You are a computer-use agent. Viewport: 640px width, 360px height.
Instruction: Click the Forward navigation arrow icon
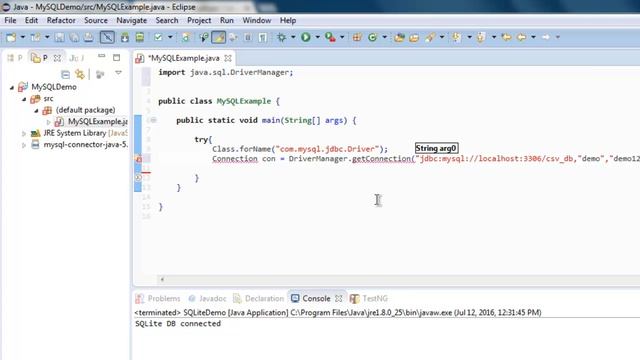click(x=546, y=37)
